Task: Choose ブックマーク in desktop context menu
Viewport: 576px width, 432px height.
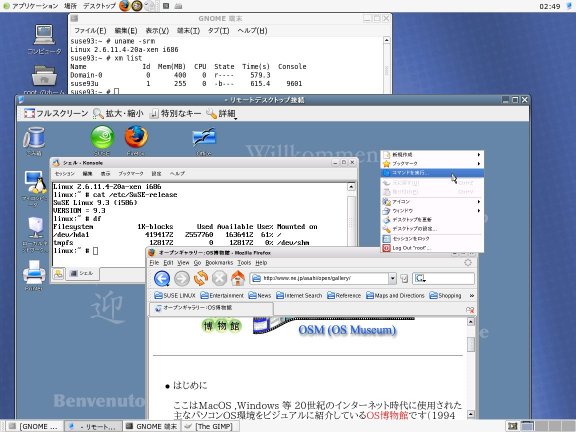Action: [432, 163]
